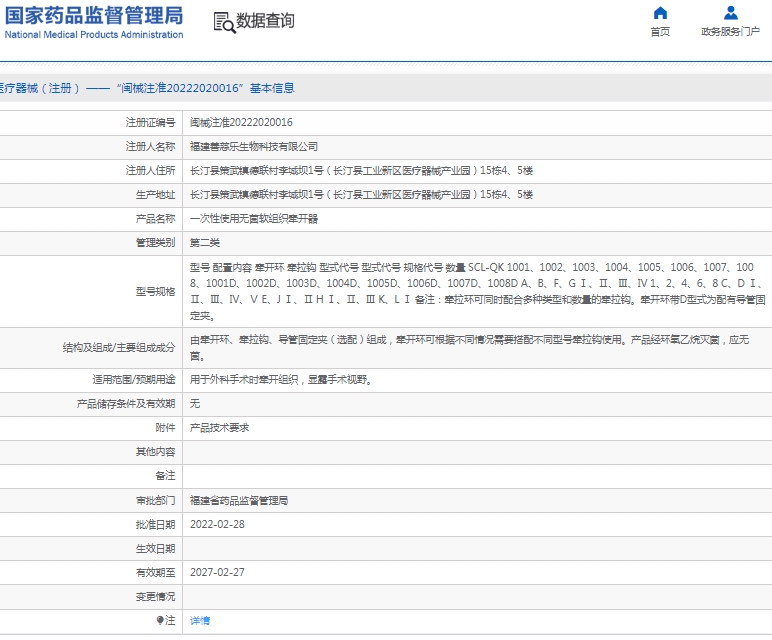The height and width of the screenshot is (640, 772).
Task: Click the 产品名称 row label
Action: (x=156, y=219)
